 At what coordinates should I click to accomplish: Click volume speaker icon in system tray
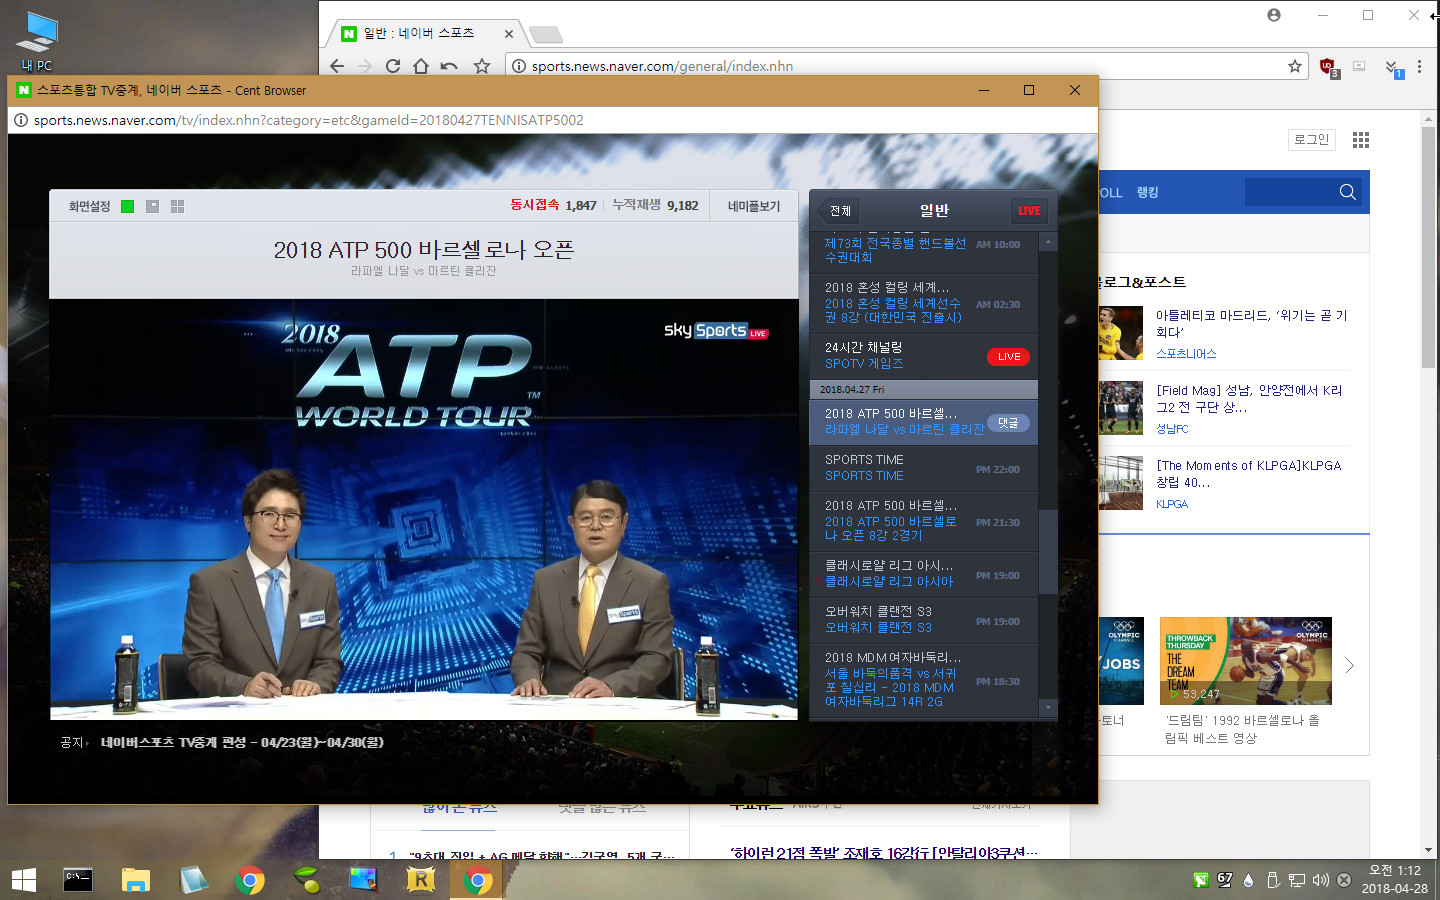tap(1320, 880)
